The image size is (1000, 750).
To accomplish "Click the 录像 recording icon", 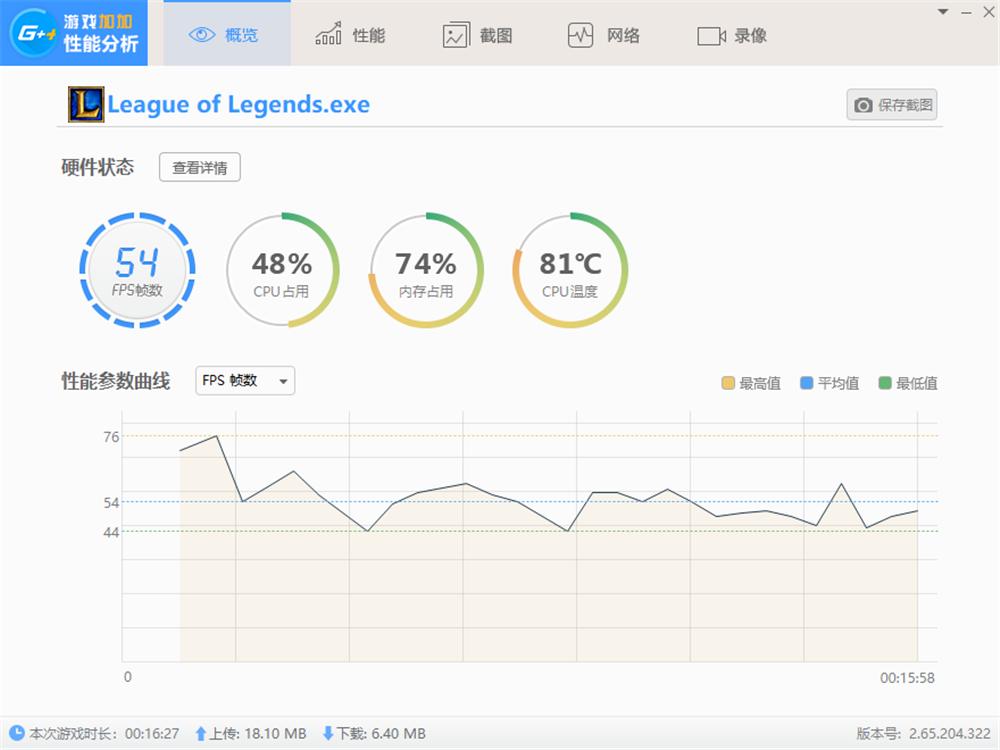I will coord(709,33).
